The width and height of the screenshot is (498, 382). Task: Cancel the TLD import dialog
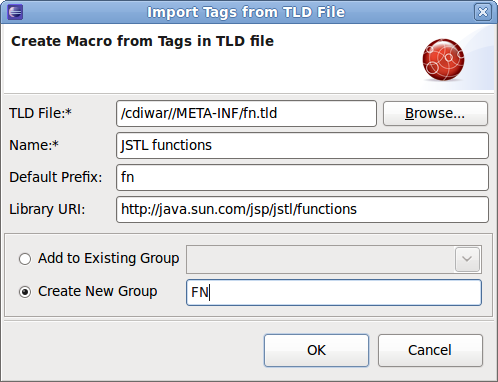tap(430, 350)
